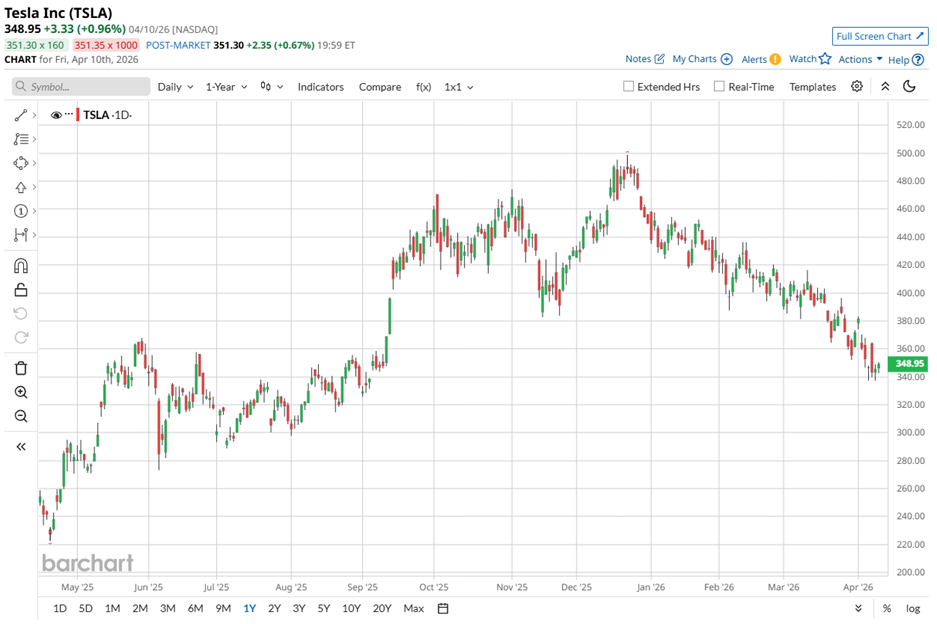The width and height of the screenshot is (937, 624).
Task: Open the Indicators menu
Action: click(320, 87)
